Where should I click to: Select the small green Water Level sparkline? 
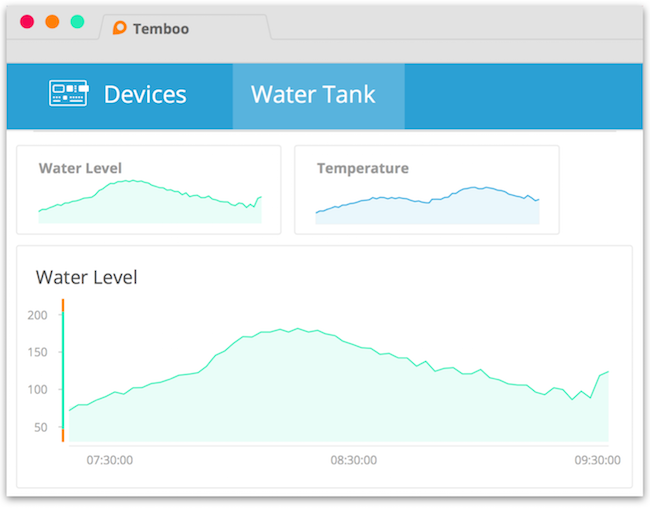150,202
